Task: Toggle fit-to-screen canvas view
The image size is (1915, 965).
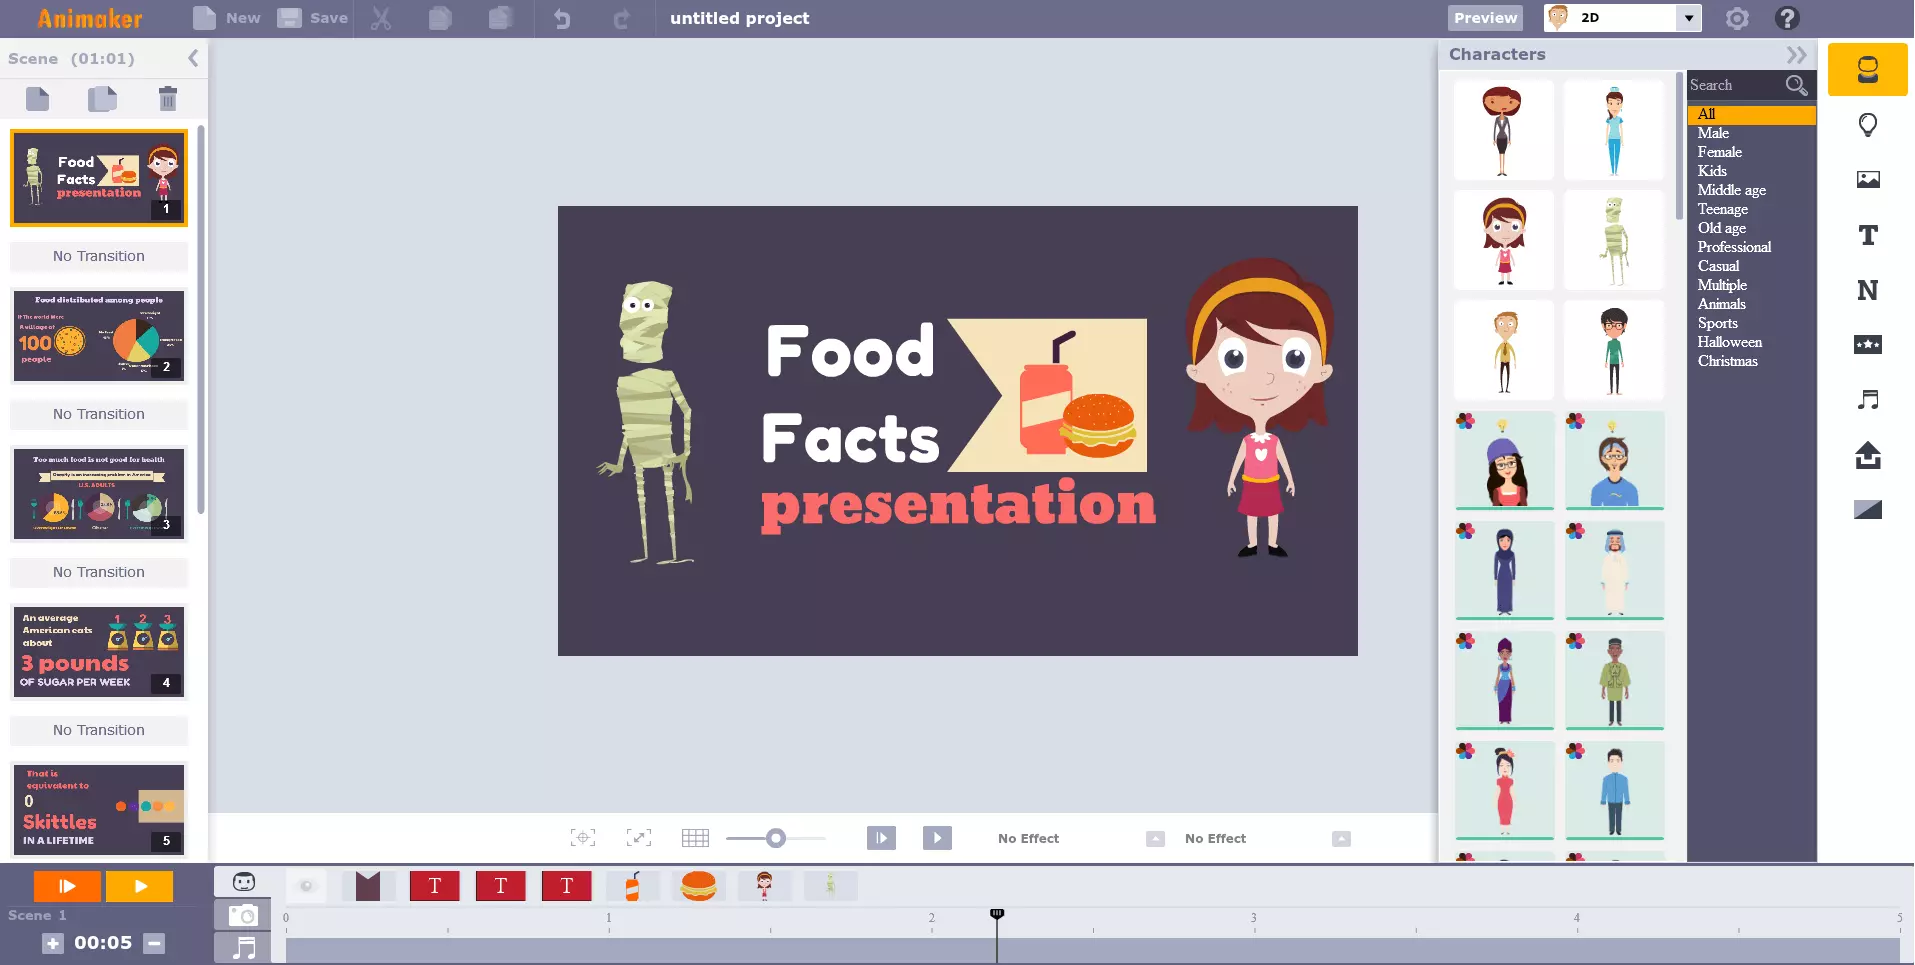Action: coord(638,838)
